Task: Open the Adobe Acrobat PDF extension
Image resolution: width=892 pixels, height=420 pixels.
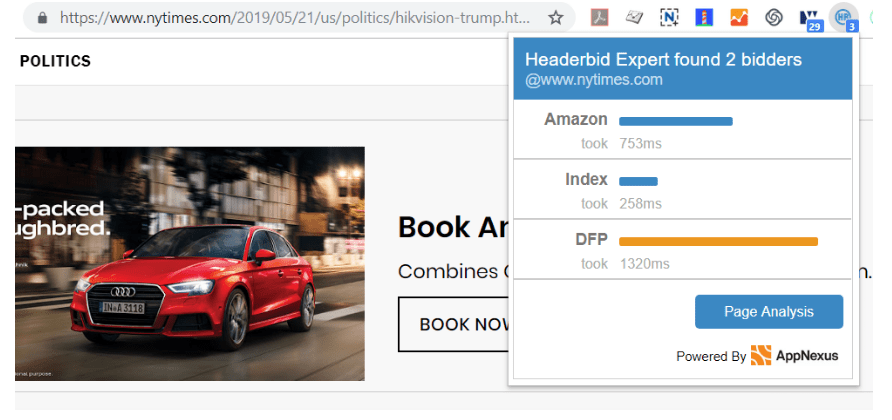Action: (x=599, y=17)
